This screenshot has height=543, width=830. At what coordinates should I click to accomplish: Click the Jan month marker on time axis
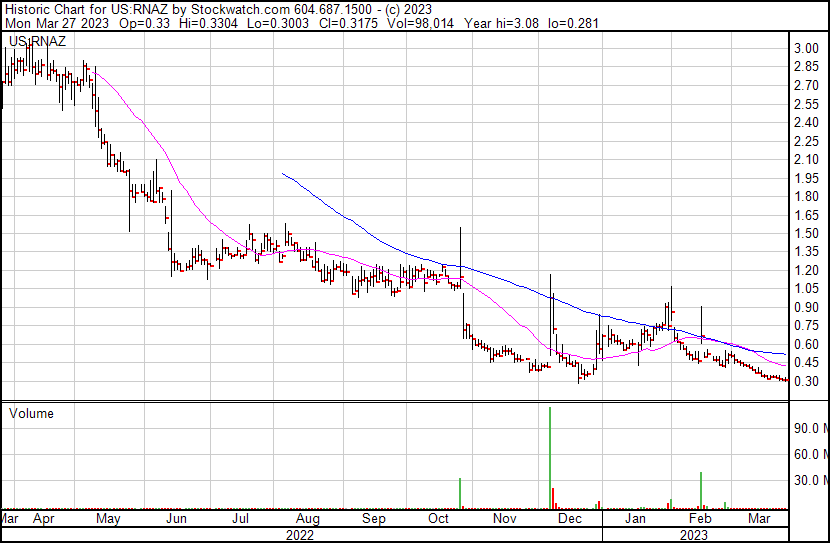pyautogui.click(x=635, y=519)
